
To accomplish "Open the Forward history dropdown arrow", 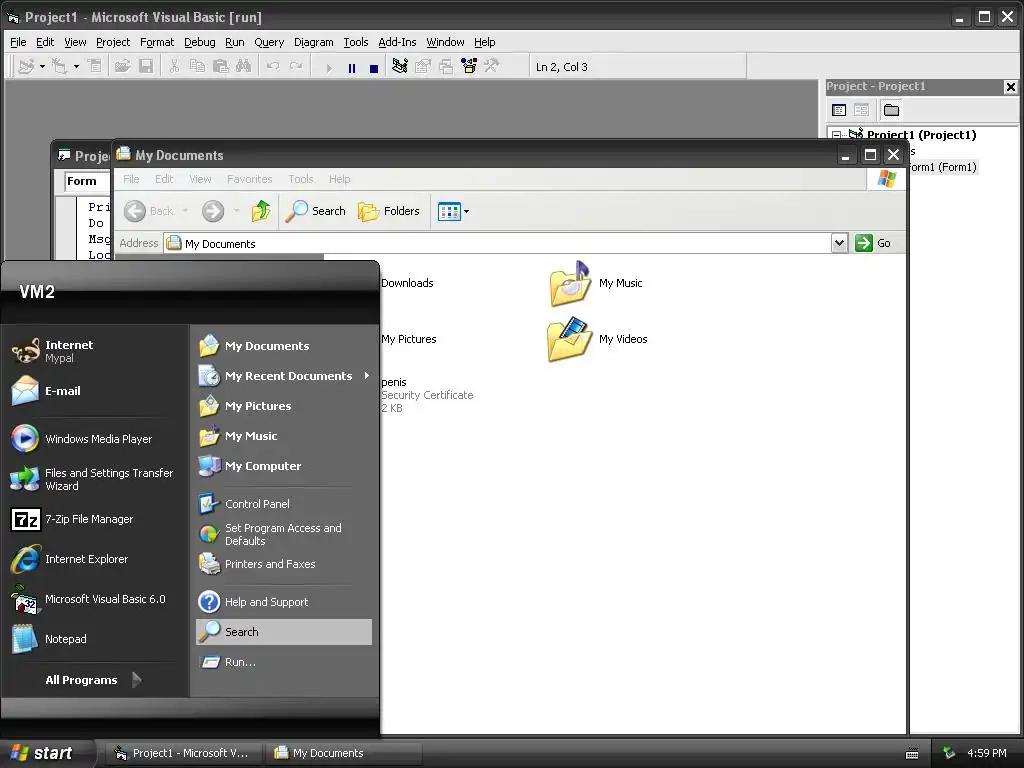I will tap(236, 211).
